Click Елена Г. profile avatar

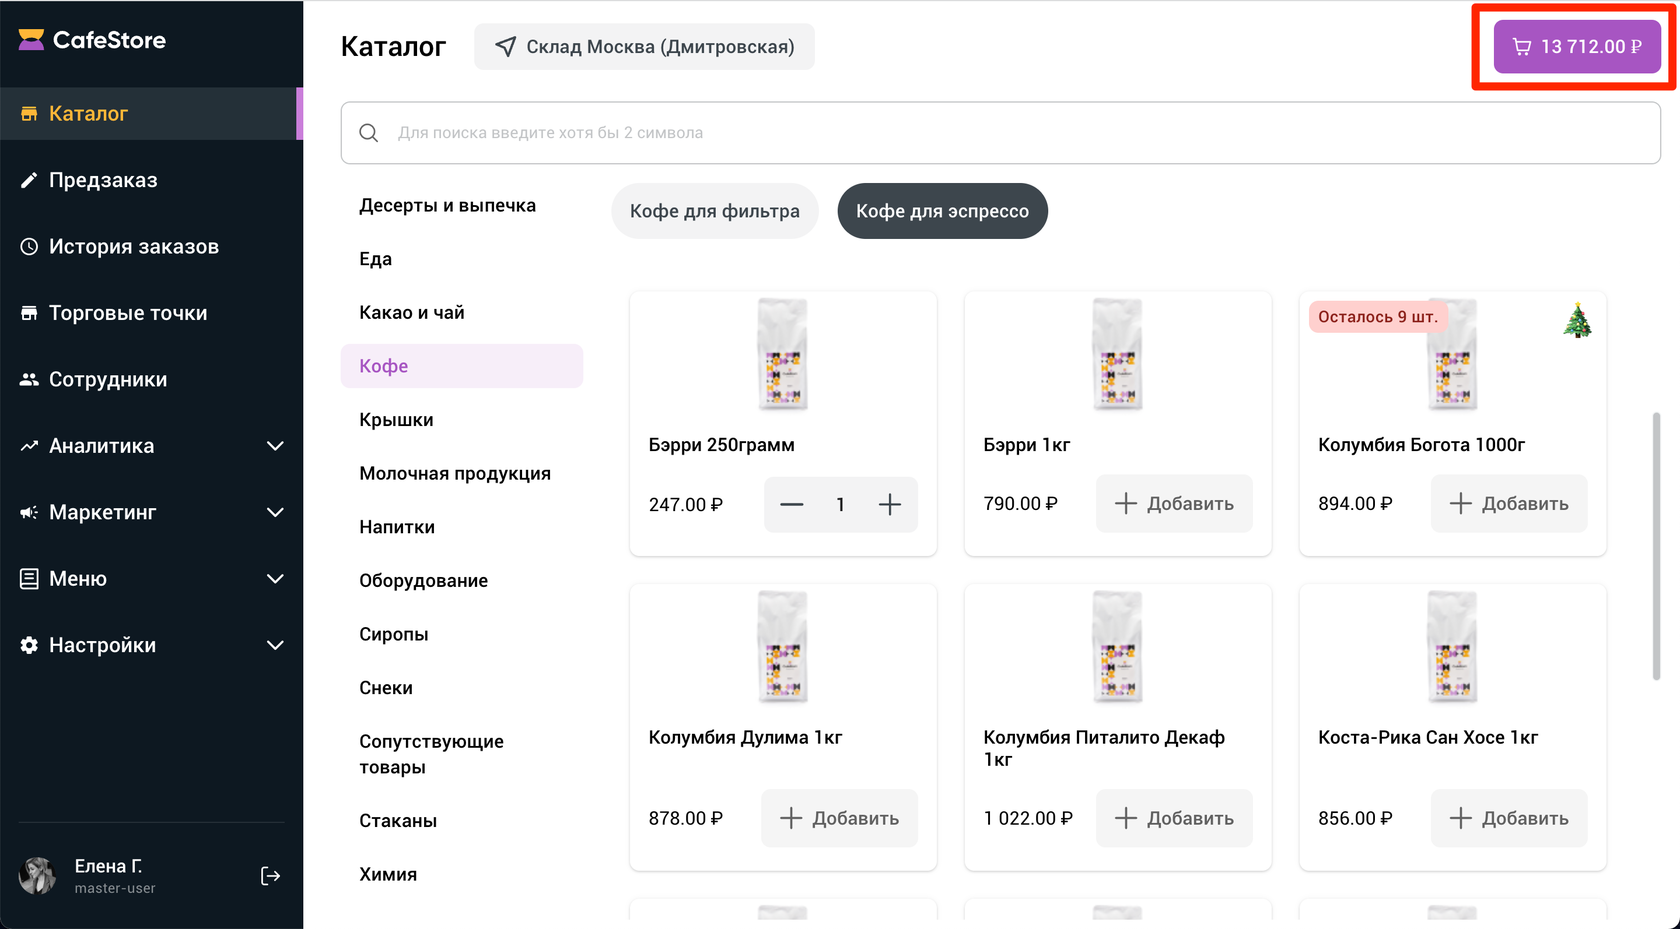(x=38, y=876)
